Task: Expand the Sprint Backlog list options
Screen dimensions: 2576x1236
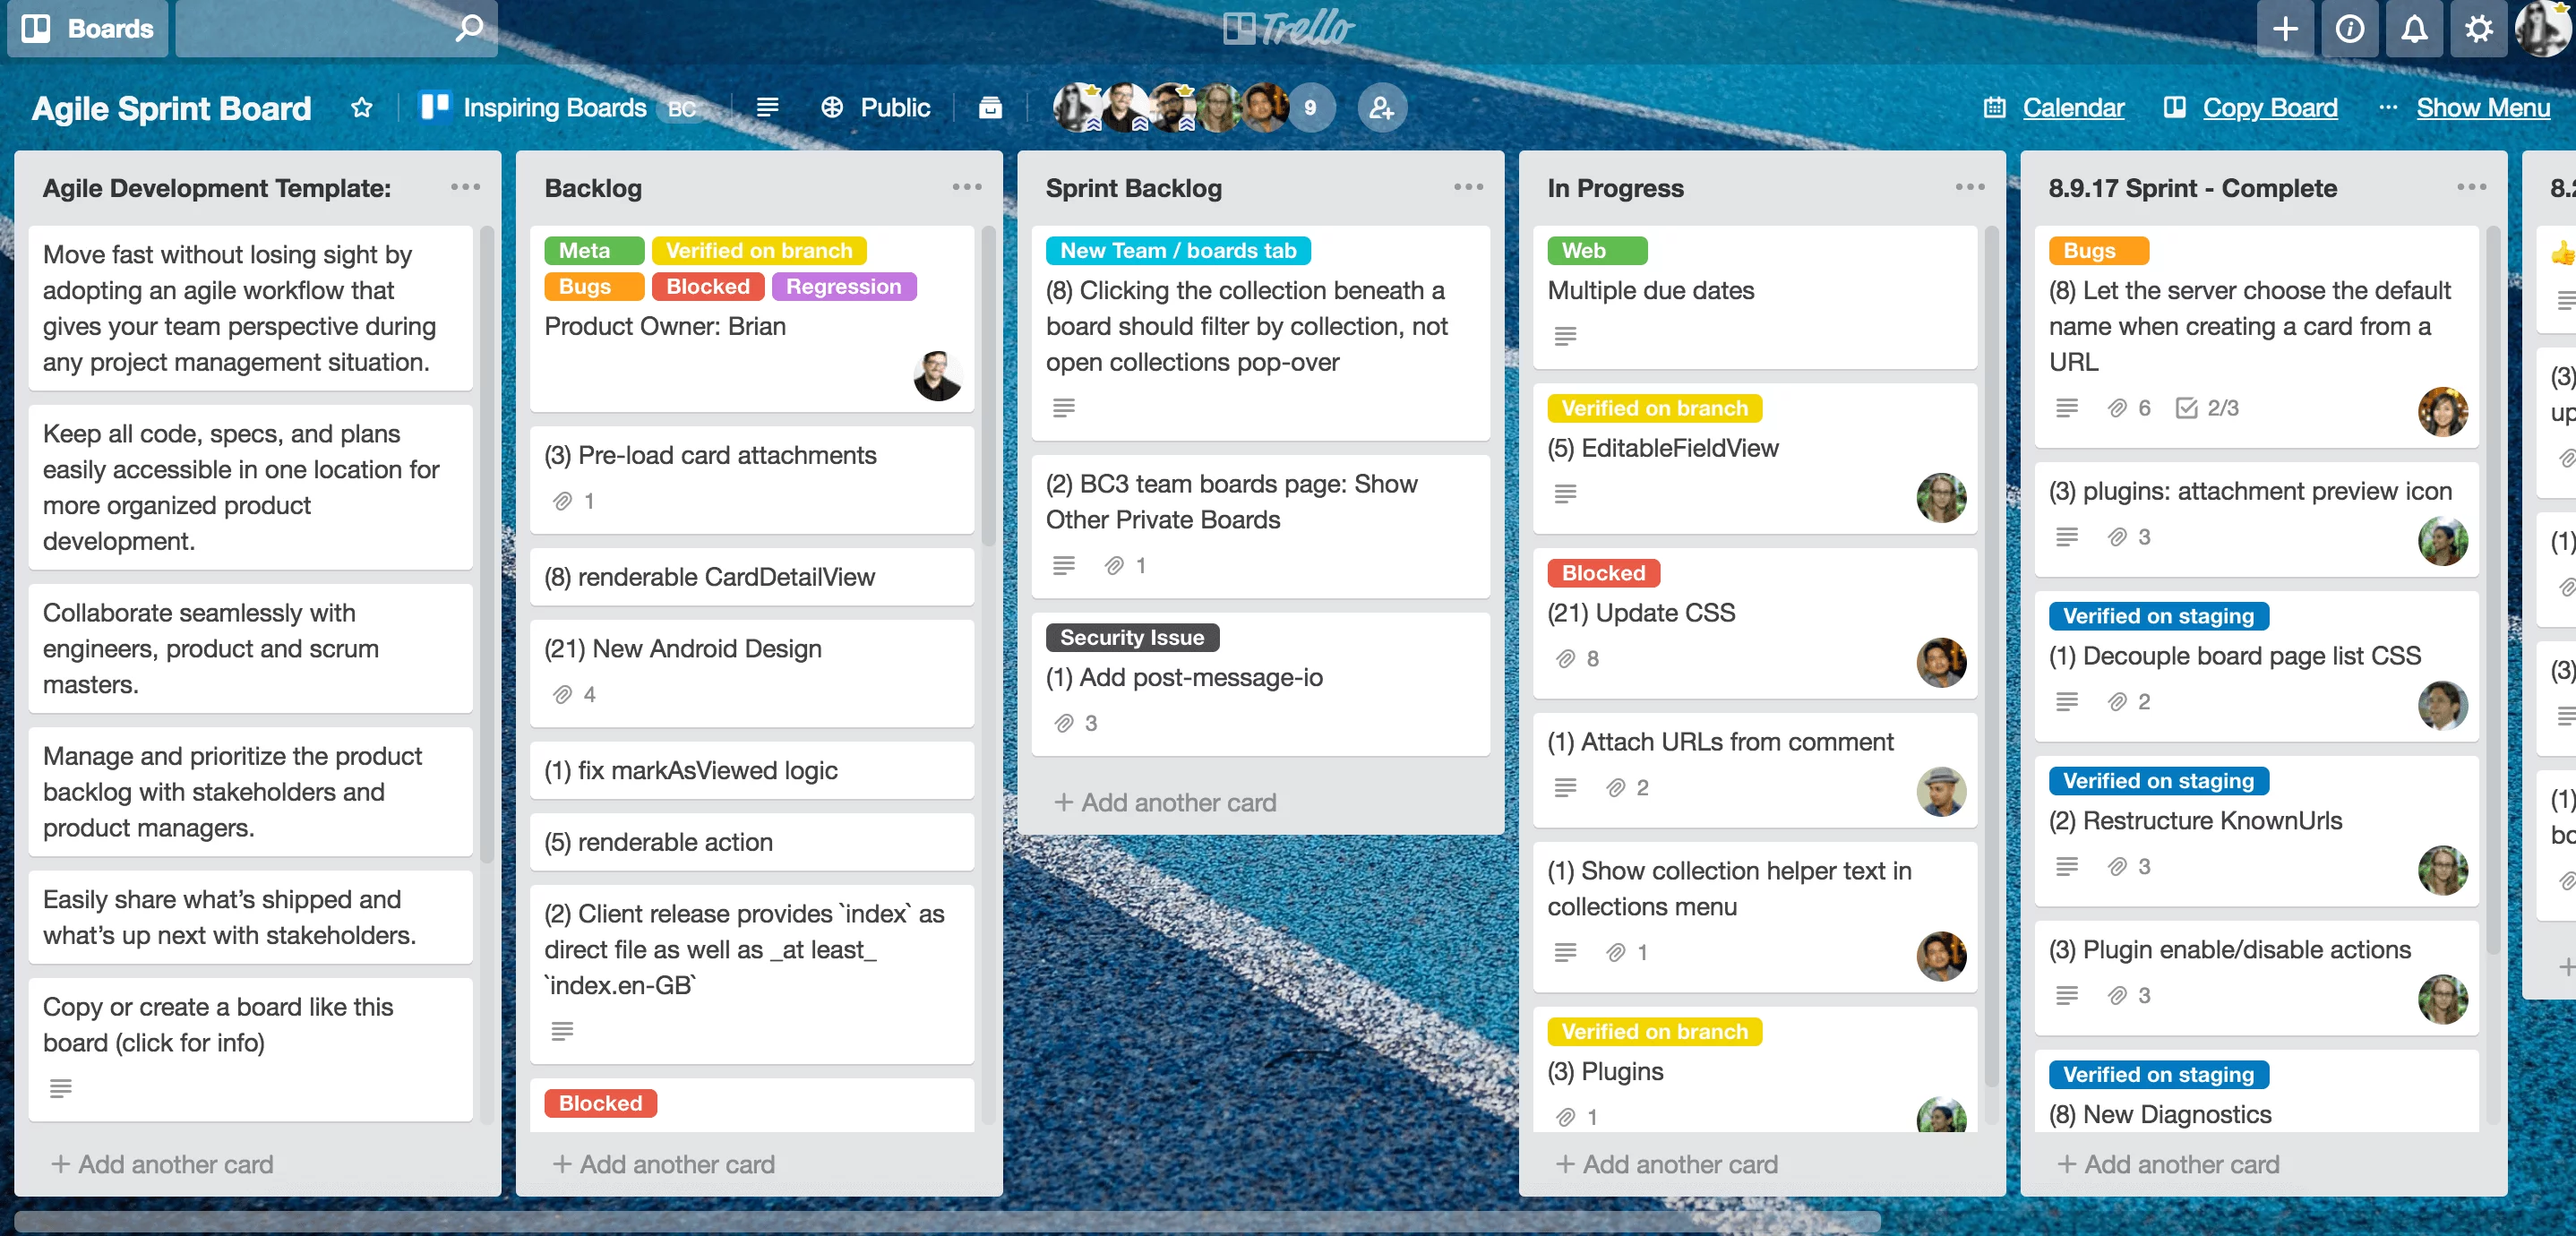Action: (1471, 185)
